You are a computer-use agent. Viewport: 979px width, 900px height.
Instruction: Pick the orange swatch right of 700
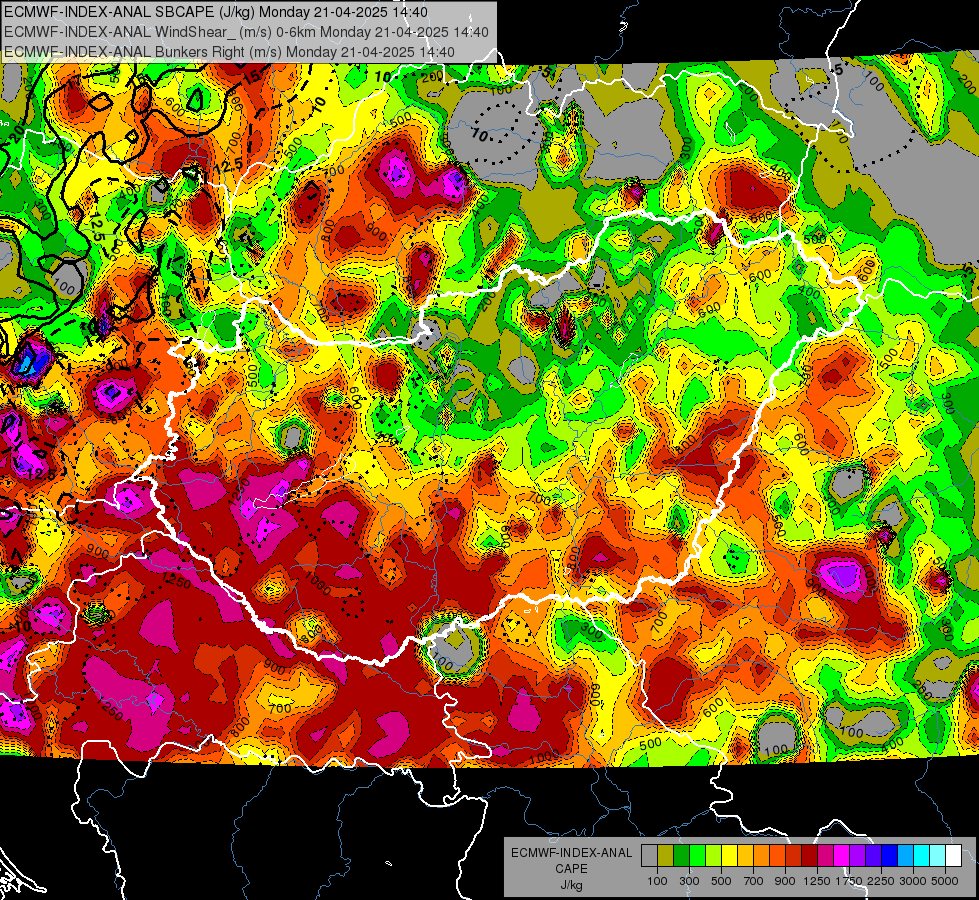[761, 855]
